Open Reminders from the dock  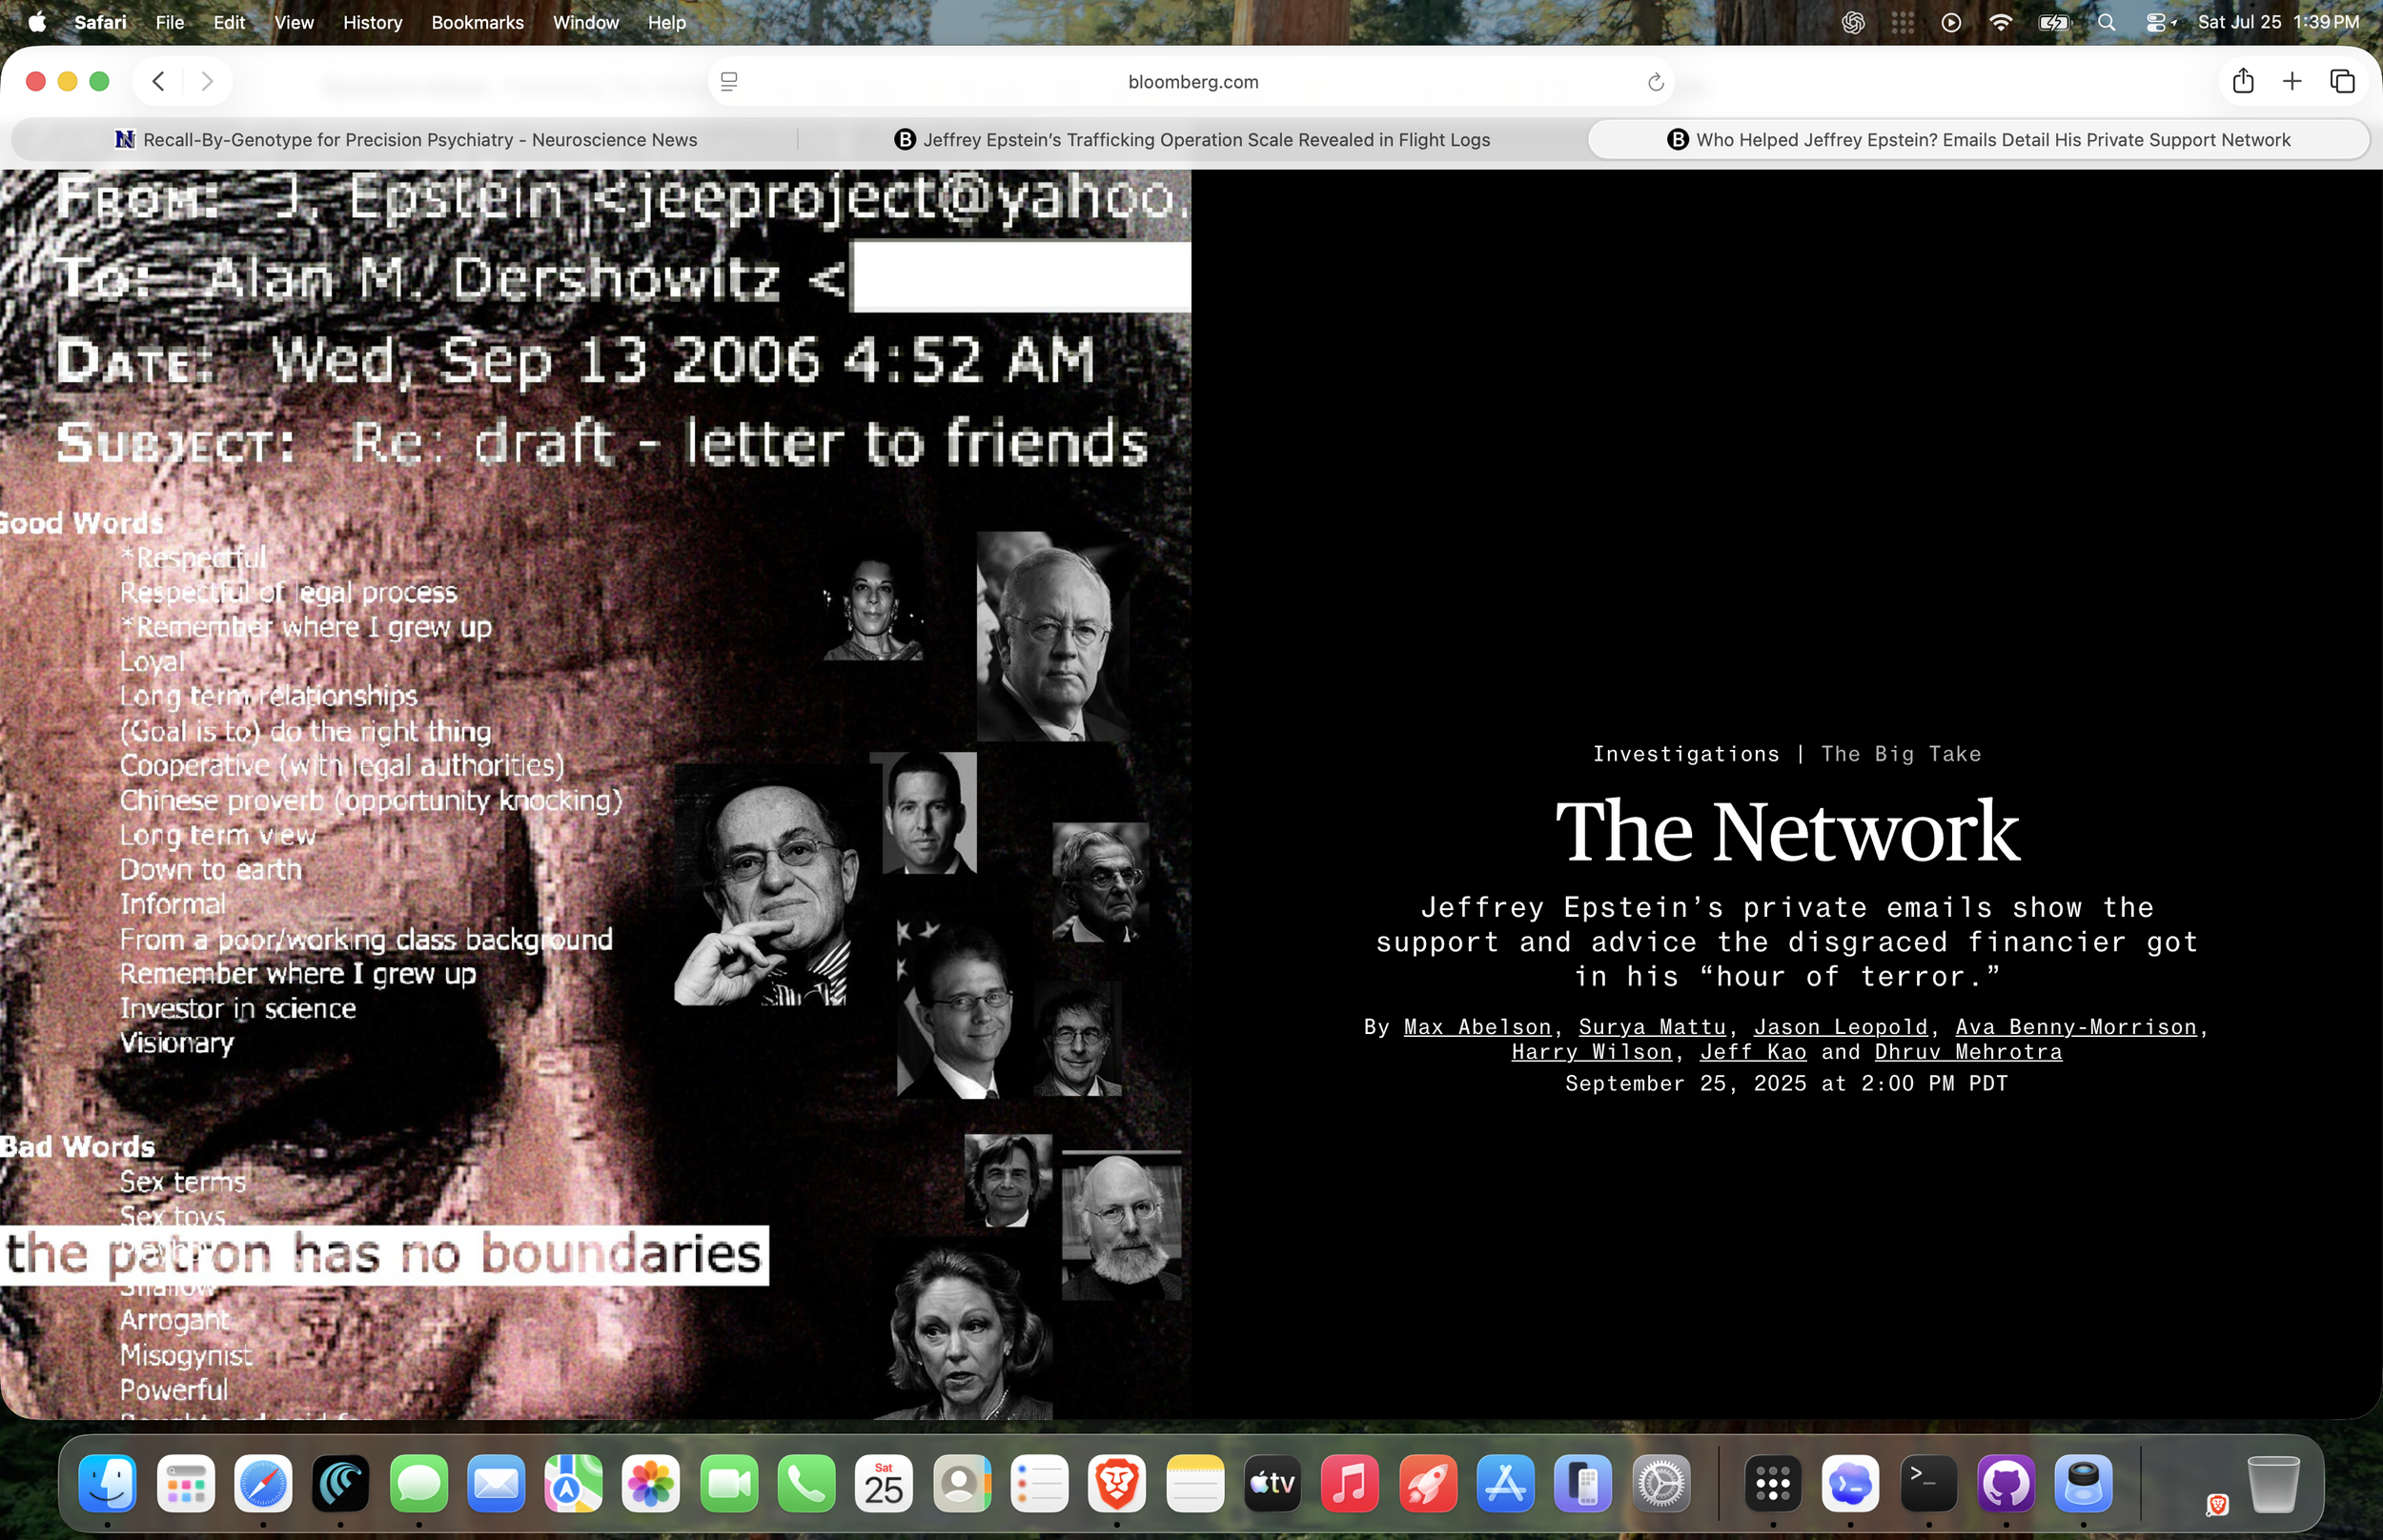point(1039,1484)
